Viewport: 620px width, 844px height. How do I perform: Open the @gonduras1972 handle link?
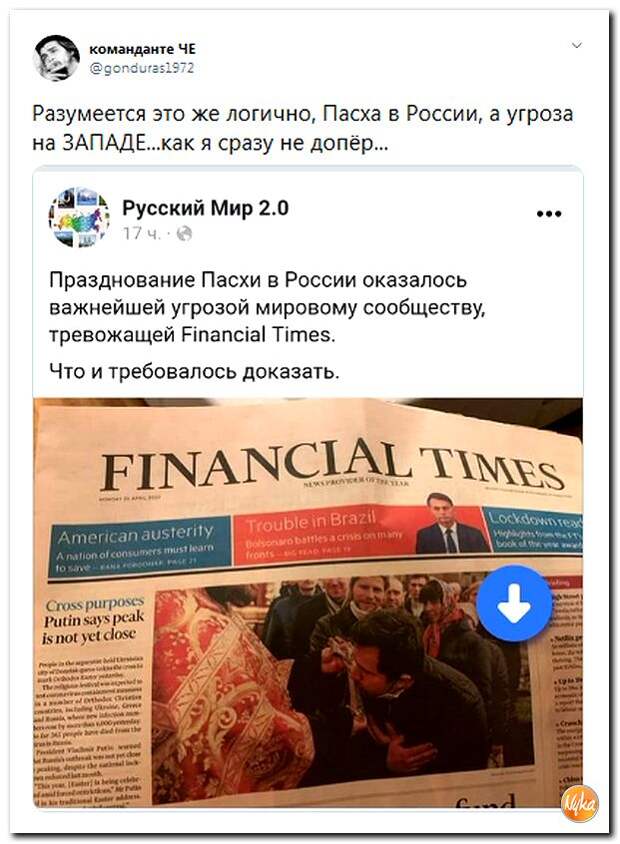pyautogui.click(x=141, y=68)
